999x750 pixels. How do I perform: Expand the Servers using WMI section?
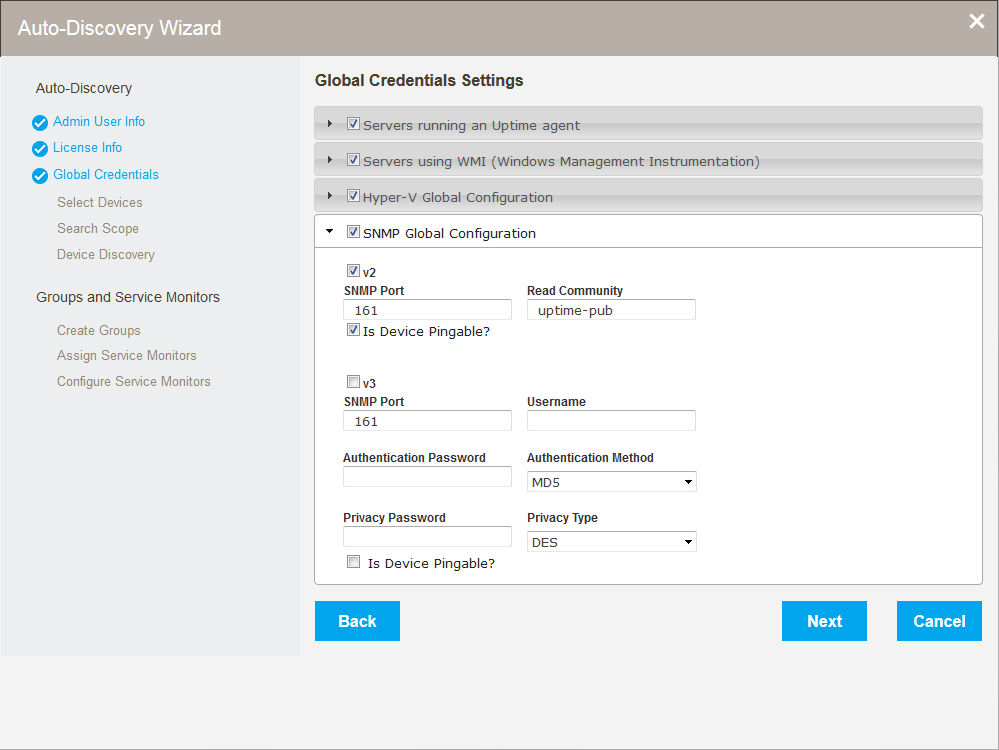[329, 160]
